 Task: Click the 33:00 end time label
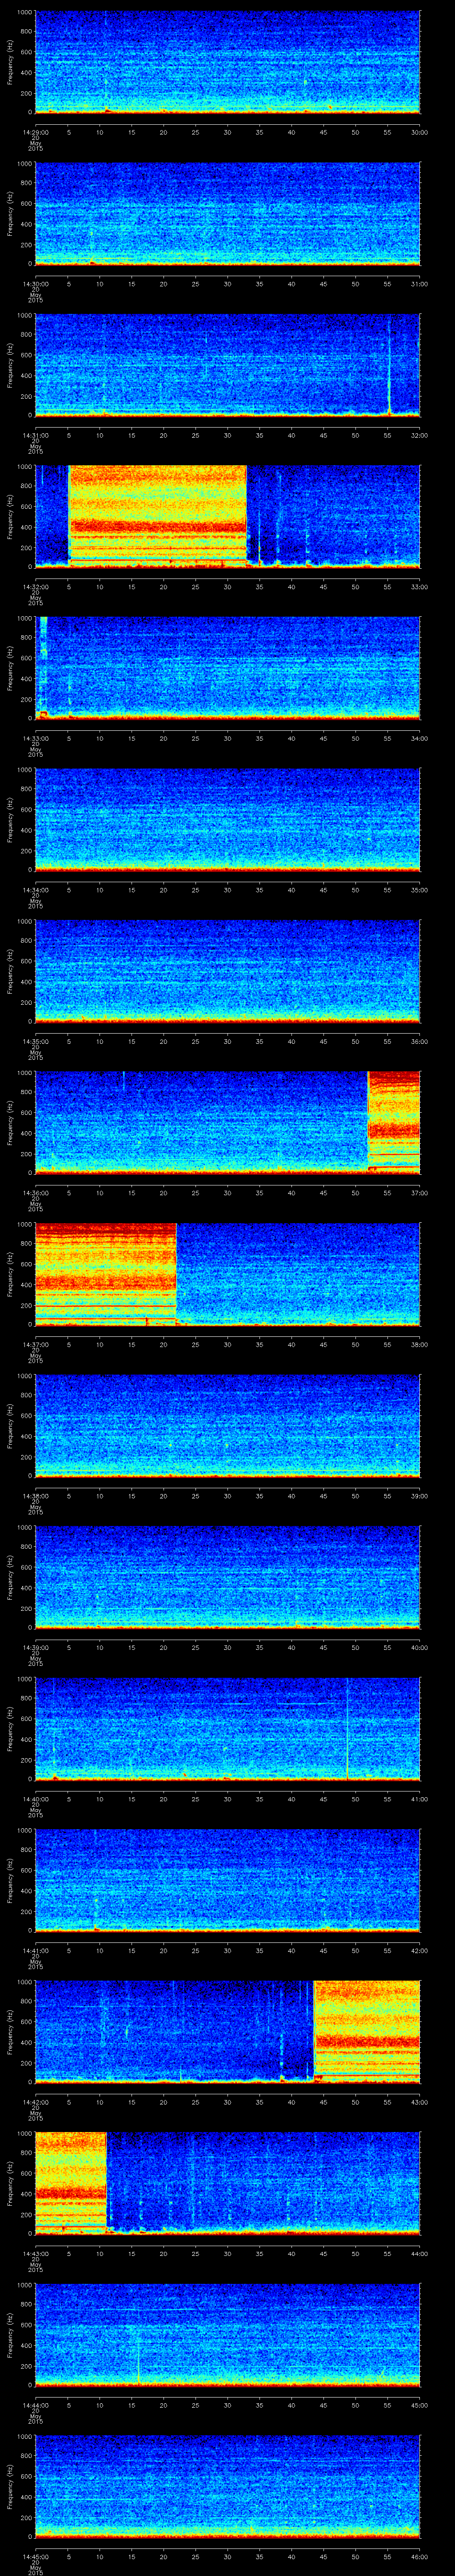(419, 587)
